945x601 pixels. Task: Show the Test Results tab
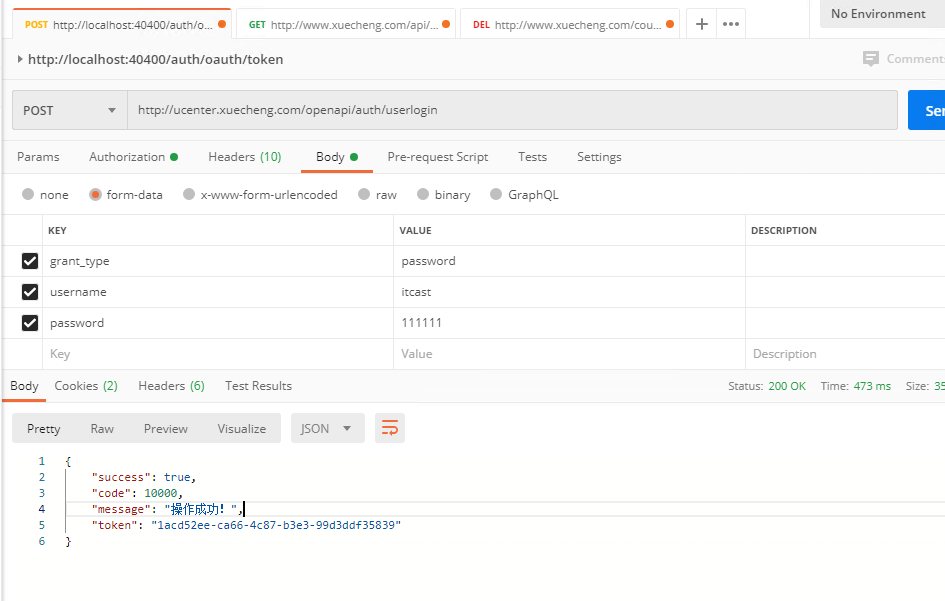click(259, 386)
